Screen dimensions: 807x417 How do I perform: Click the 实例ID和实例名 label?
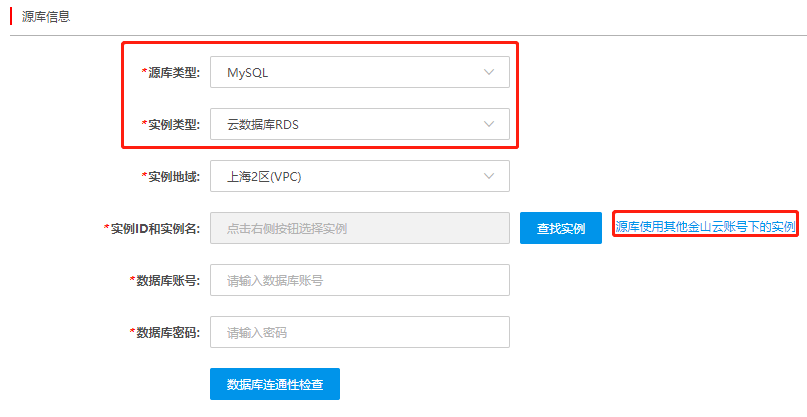coord(152,229)
